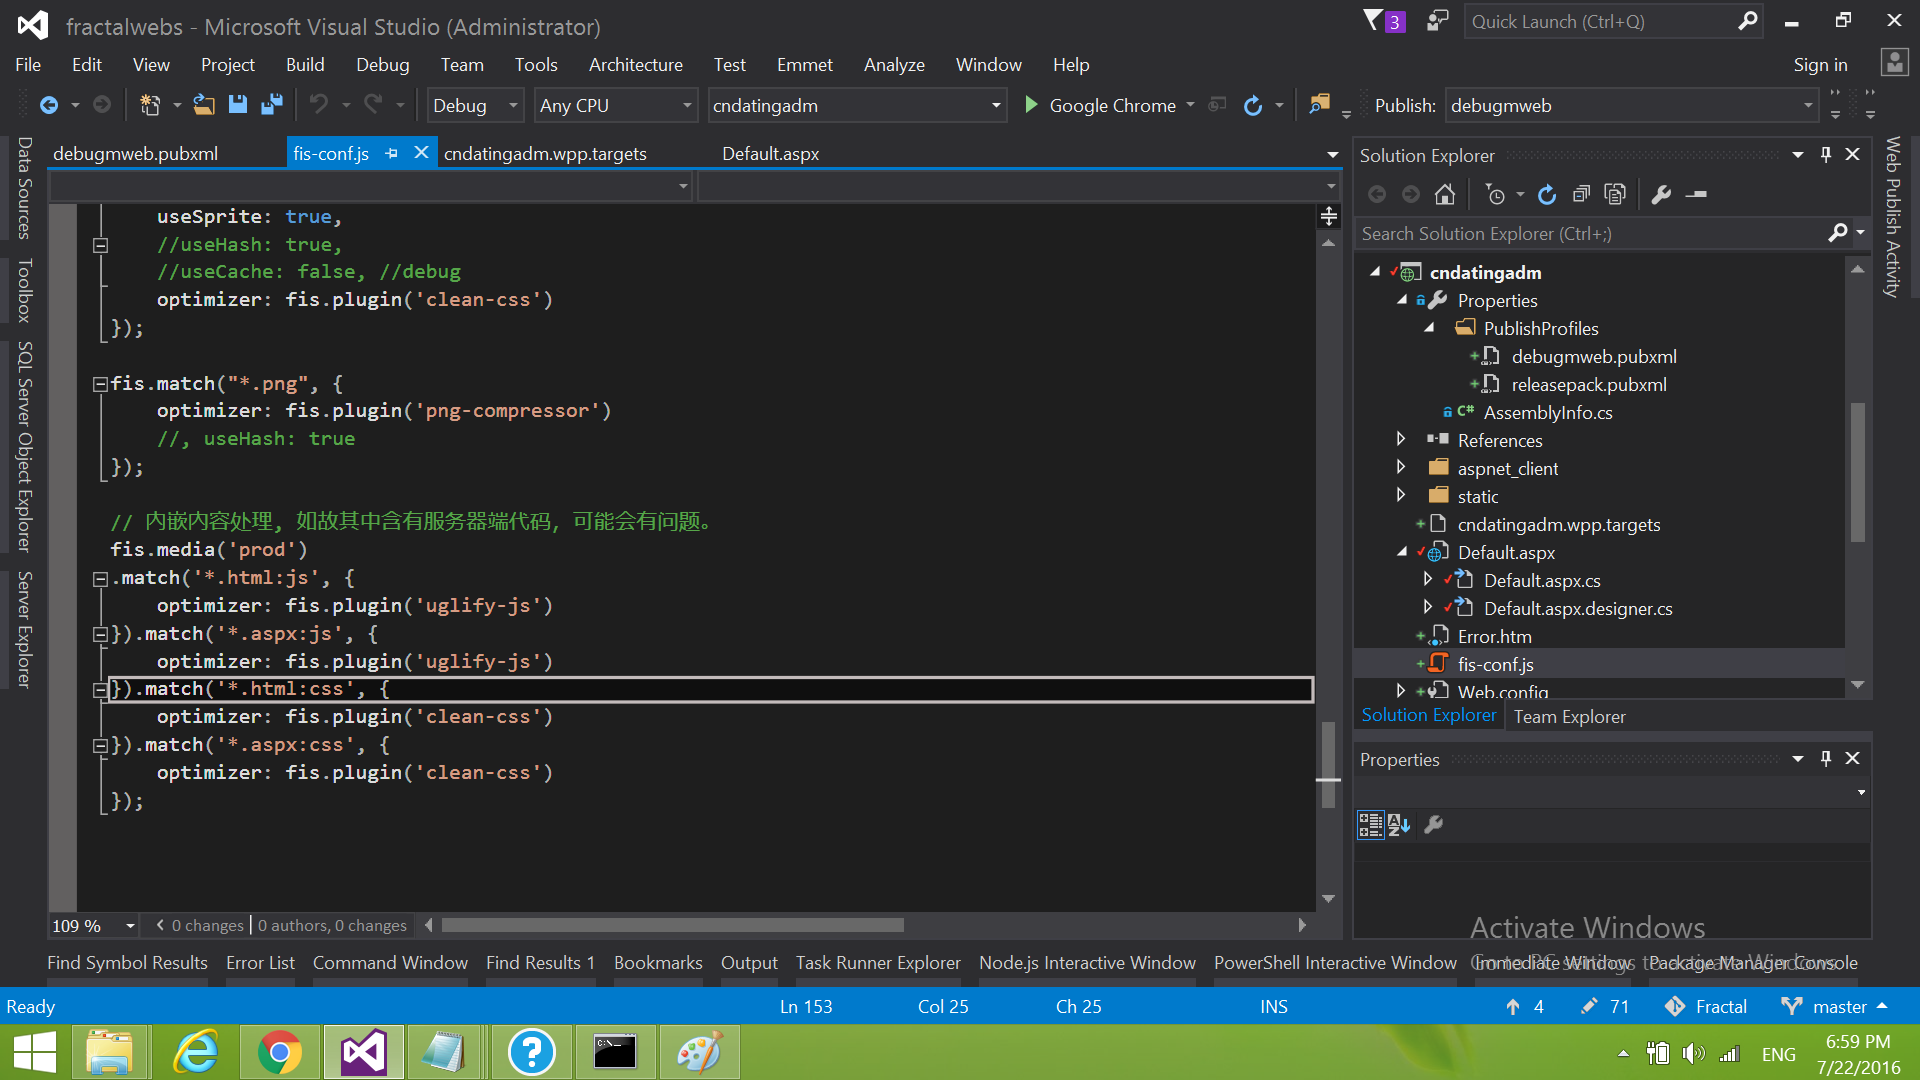Viewport: 1920px width, 1080px height.
Task: Expand the References node
Action: [x=1401, y=439]
